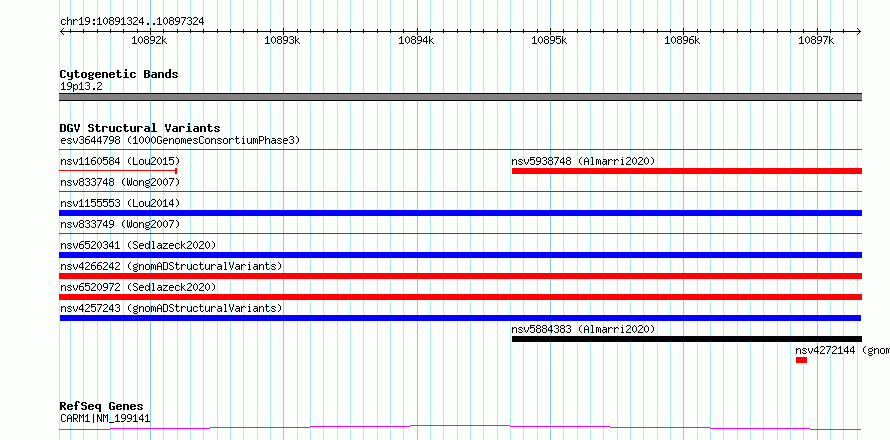This screenshot has width=890, height=440.
Task: Click the red bar of nsv4266242
Action: click(461, 276)
